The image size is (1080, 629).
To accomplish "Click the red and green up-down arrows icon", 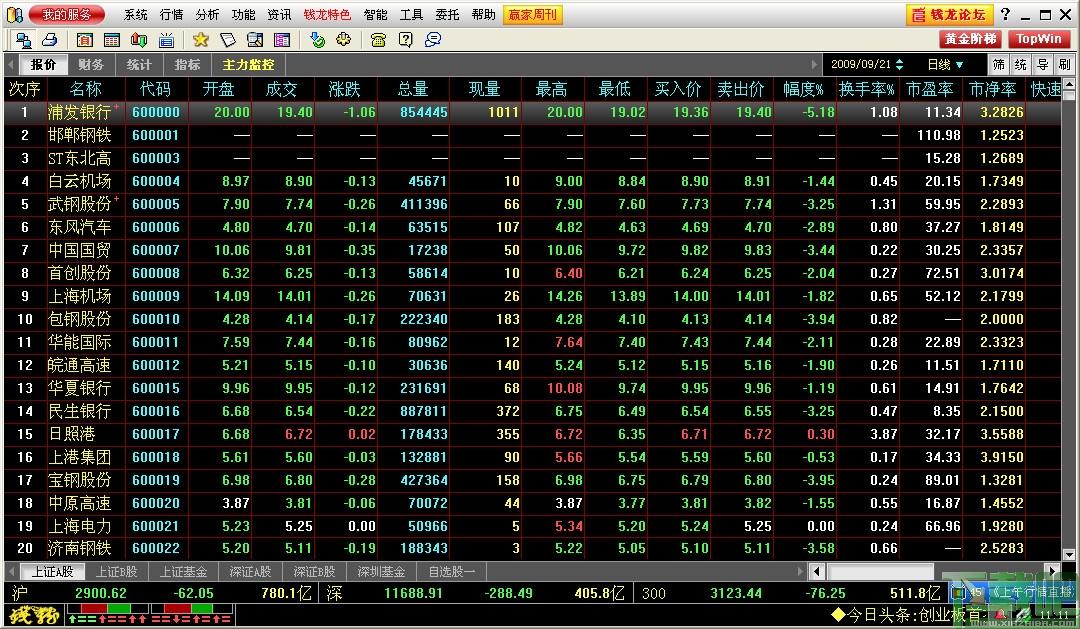I will [139, 40].
